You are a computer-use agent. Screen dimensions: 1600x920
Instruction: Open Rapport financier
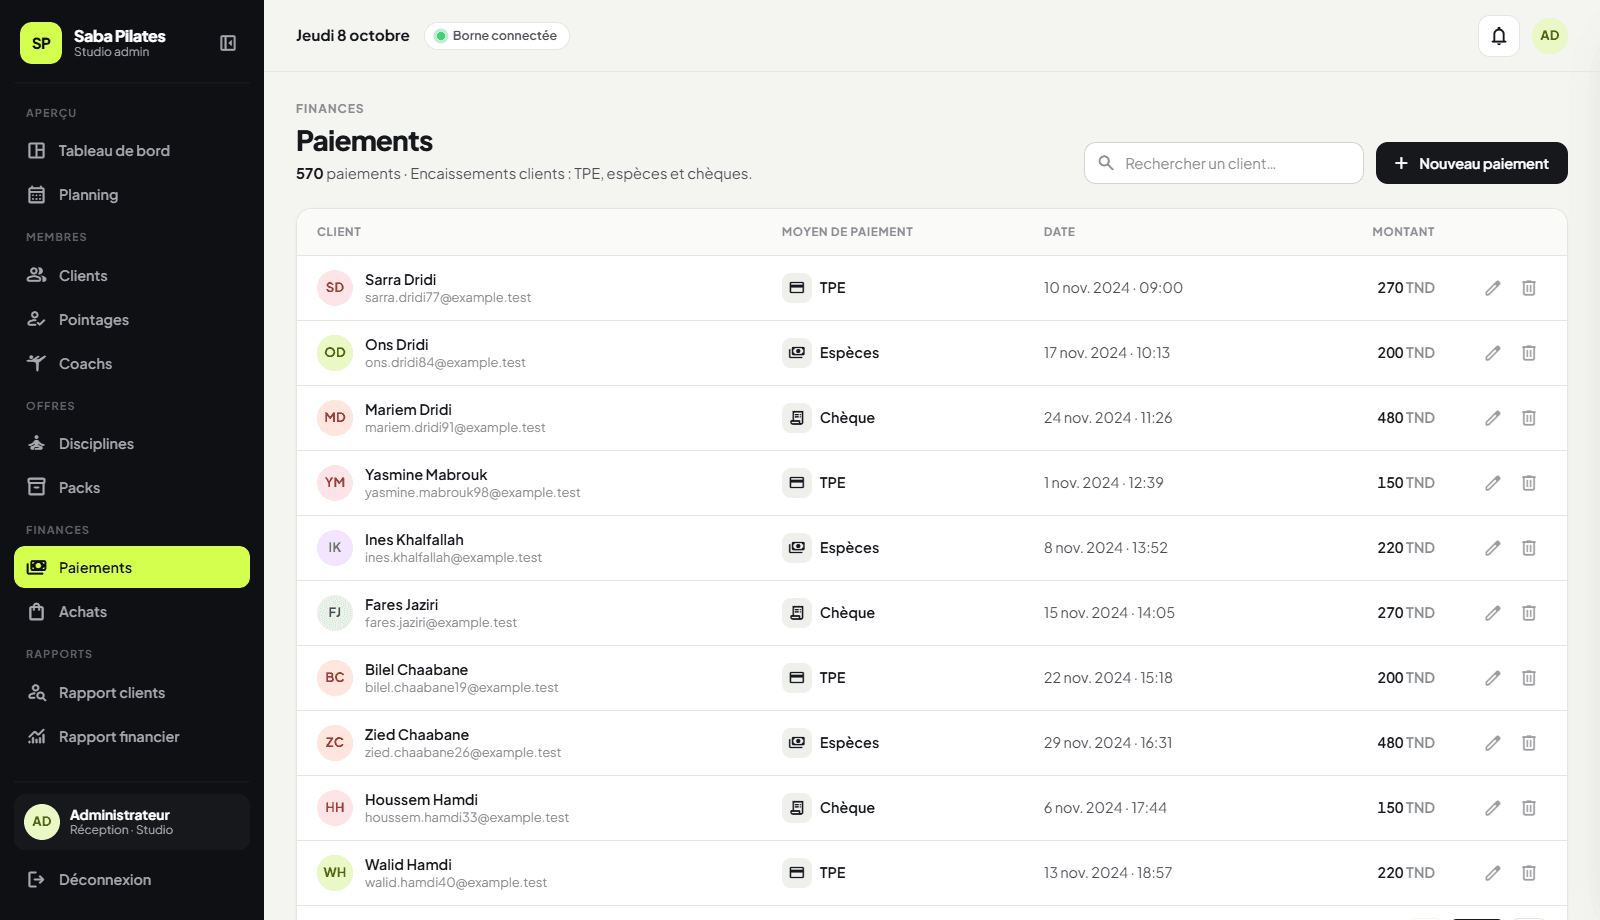coord(132,737)
